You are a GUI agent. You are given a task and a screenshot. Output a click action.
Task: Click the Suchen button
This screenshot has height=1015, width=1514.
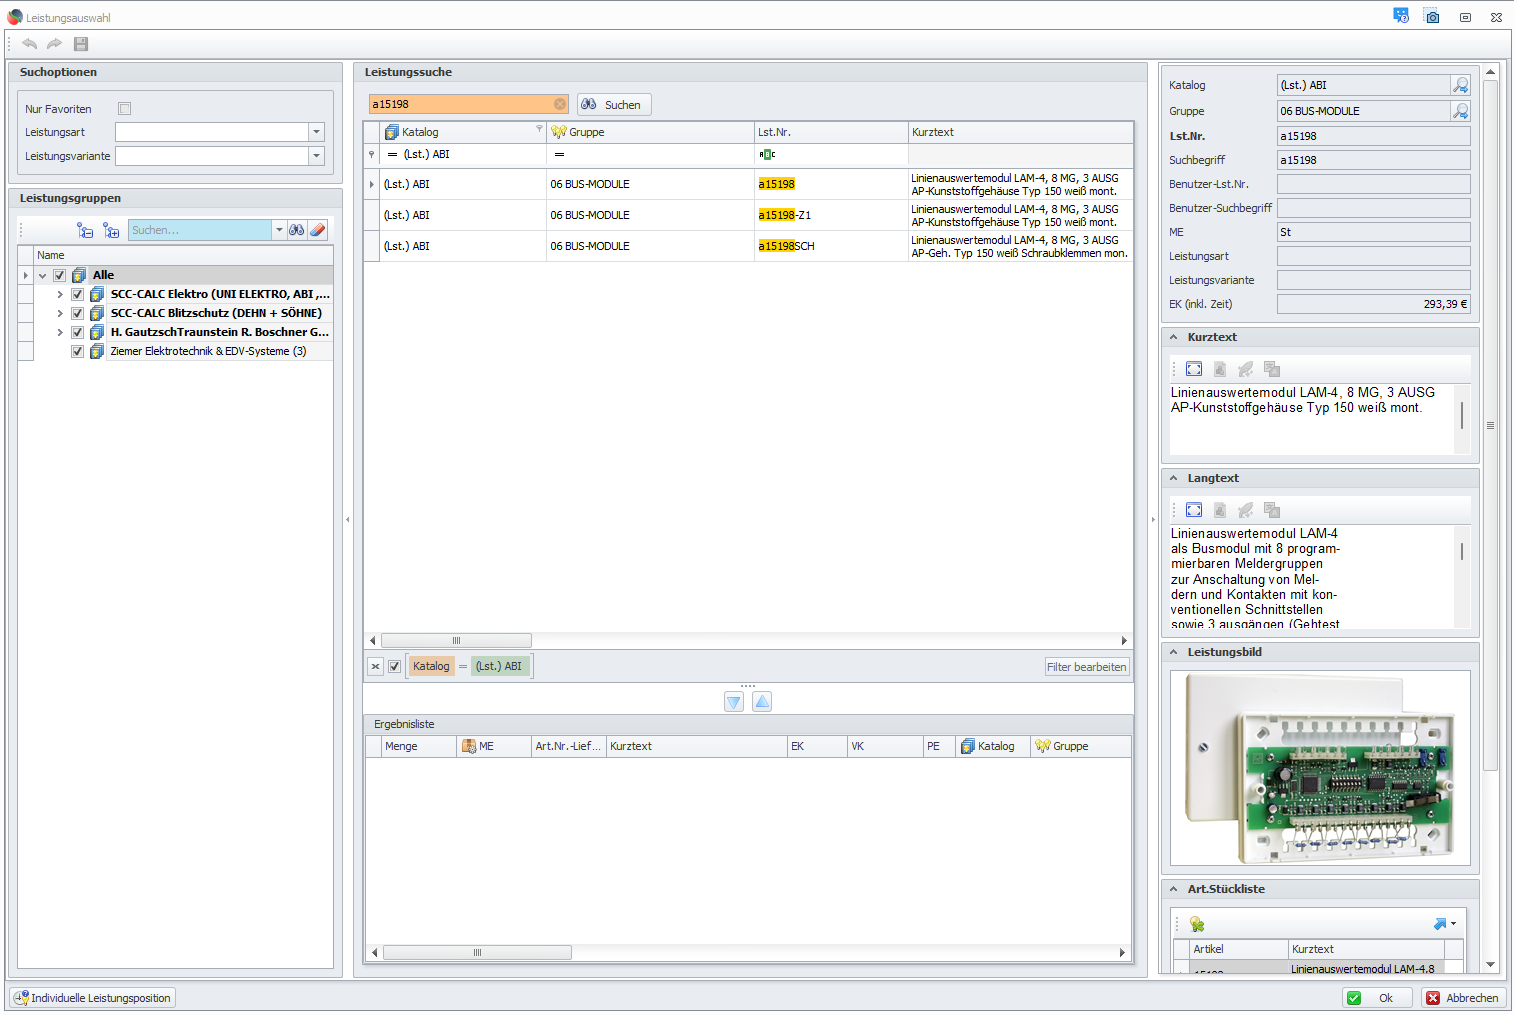[x=614, y=105]
